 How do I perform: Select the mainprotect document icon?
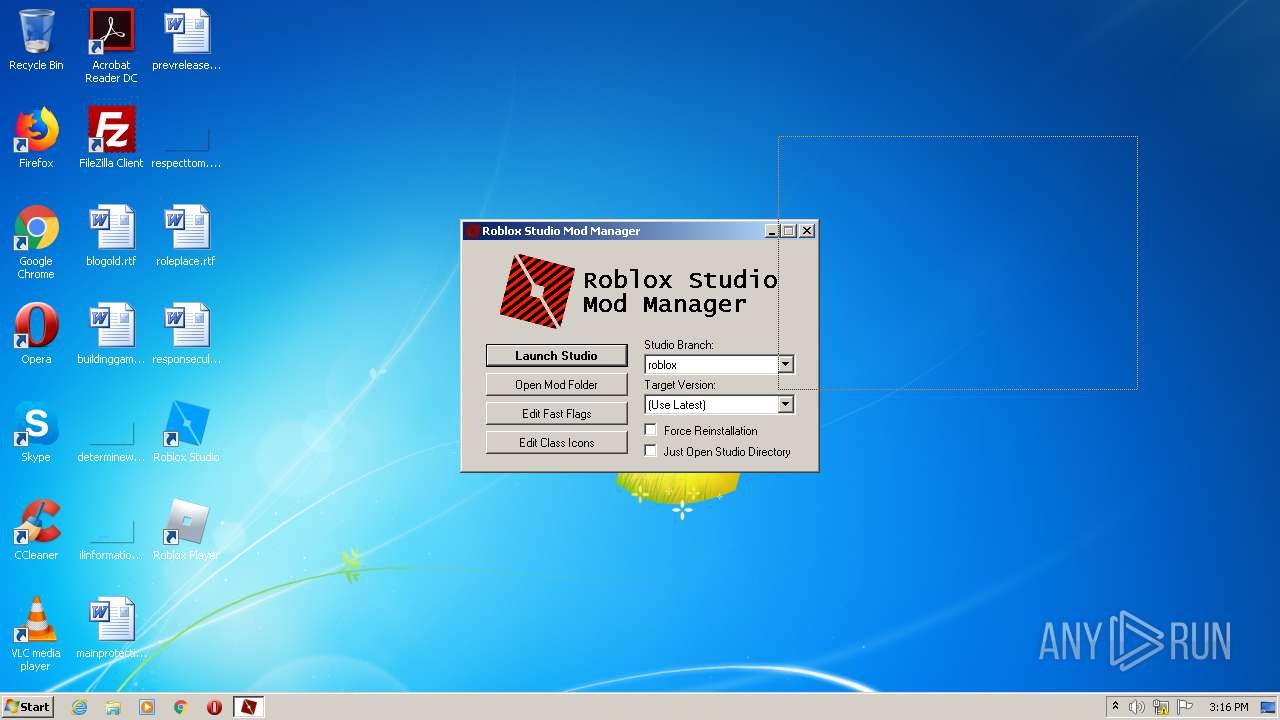tap(111, 628)
